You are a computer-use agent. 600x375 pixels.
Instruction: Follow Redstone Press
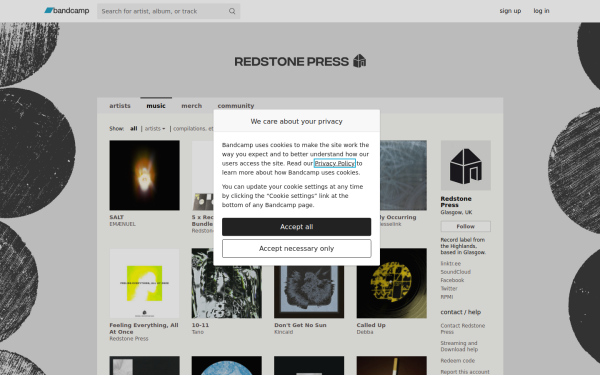(465, 227)
